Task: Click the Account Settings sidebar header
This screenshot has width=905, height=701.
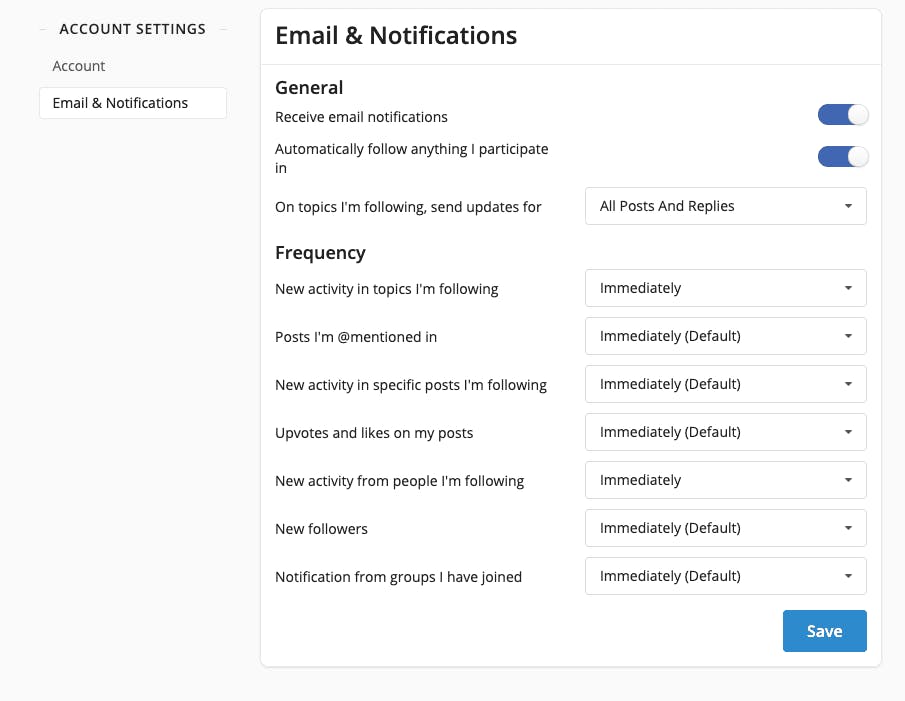Action: click(133, 29)
